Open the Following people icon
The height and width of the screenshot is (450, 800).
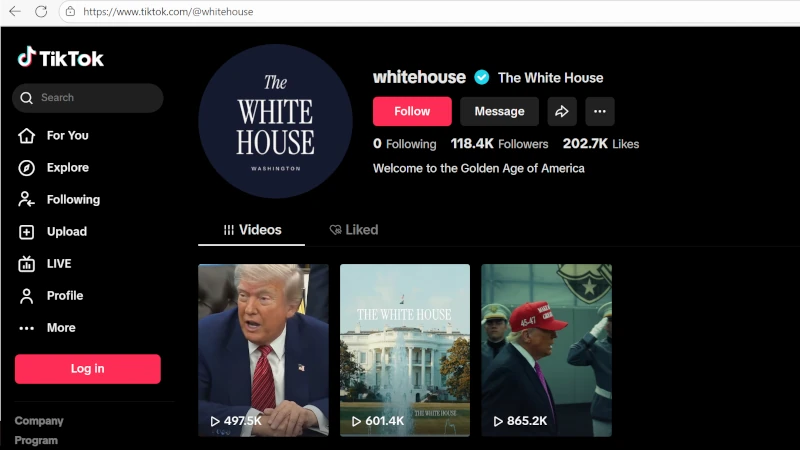tap(27, 199)
